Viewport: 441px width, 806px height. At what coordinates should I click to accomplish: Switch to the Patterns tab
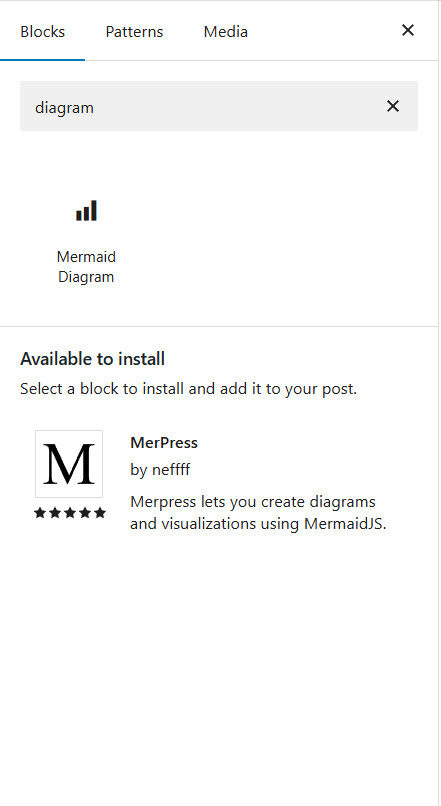point(134,31)
